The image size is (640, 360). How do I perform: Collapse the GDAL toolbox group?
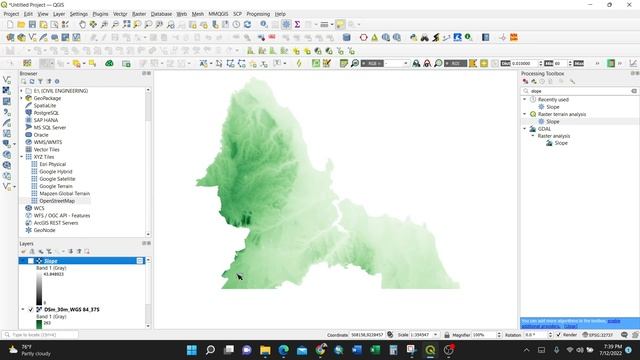point(525,129)
